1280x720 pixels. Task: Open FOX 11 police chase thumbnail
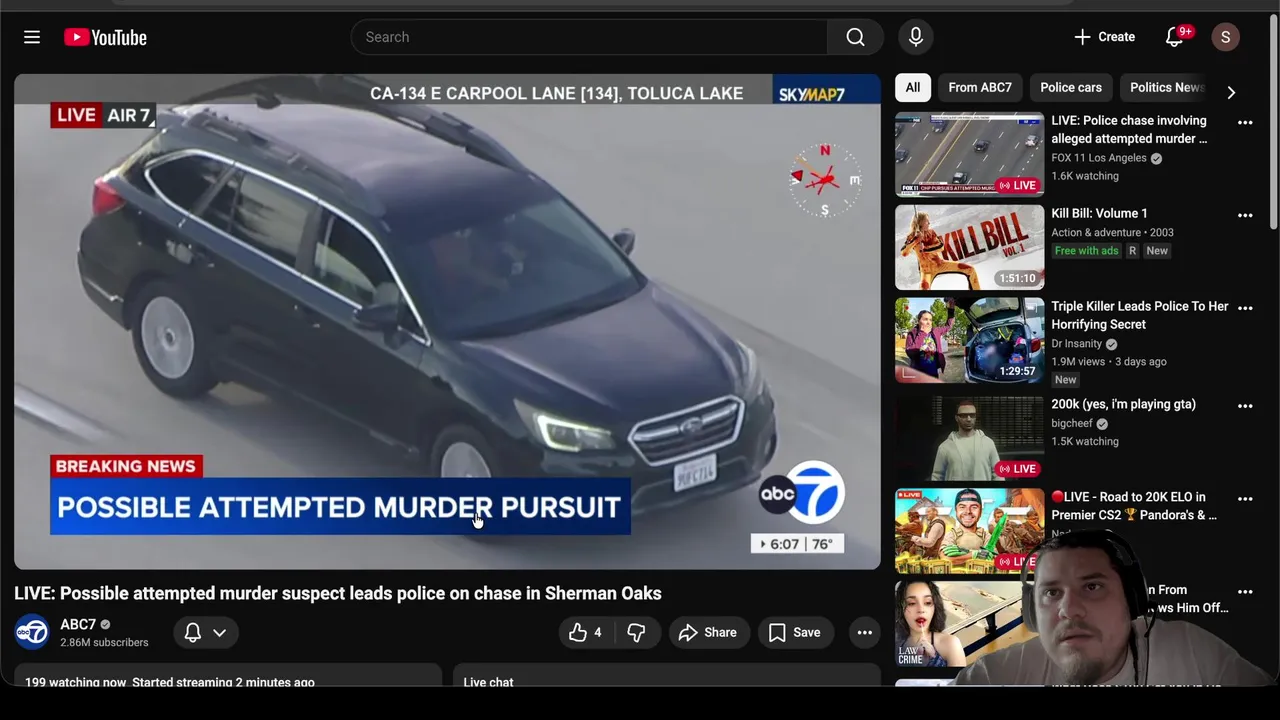(x=969, y=154)
